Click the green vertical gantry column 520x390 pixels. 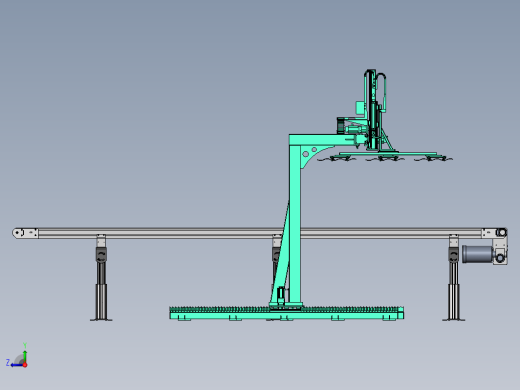point(295,223)
